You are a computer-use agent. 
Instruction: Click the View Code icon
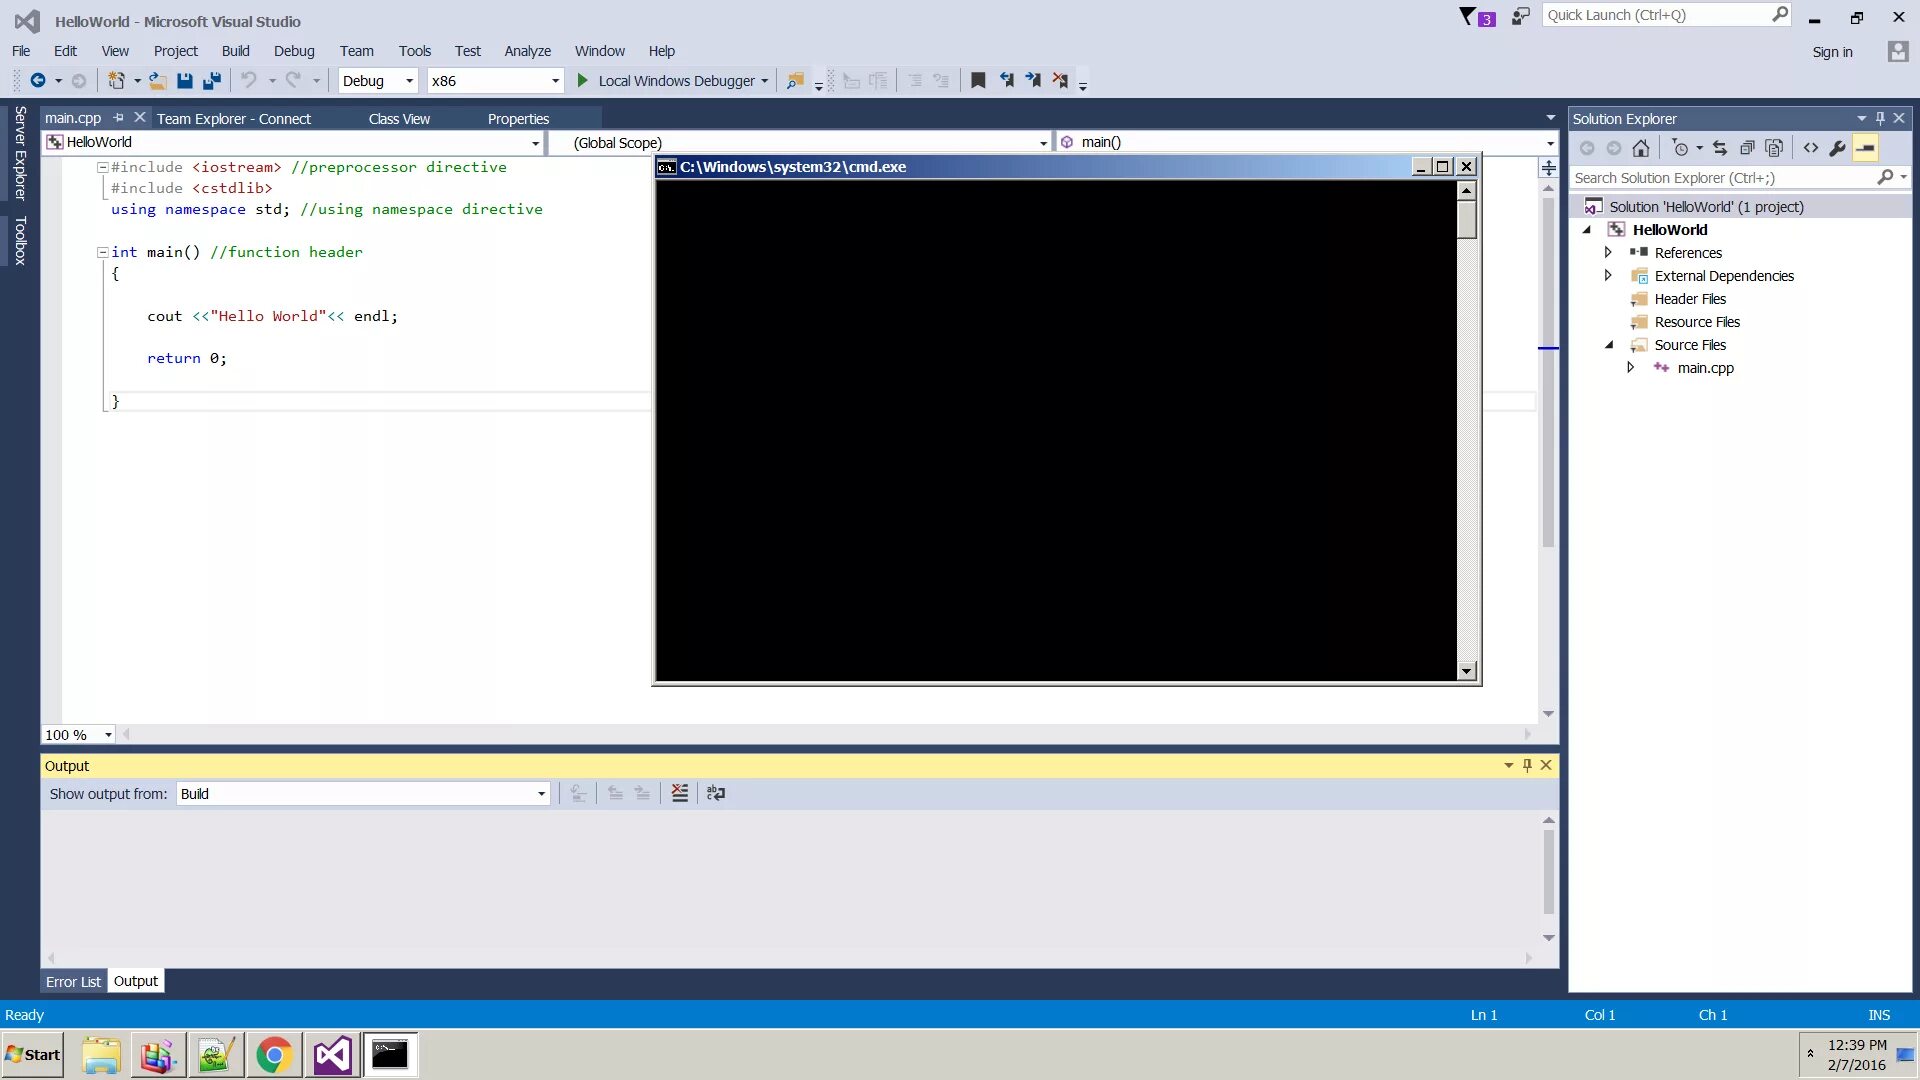[x=1811, y=148]
